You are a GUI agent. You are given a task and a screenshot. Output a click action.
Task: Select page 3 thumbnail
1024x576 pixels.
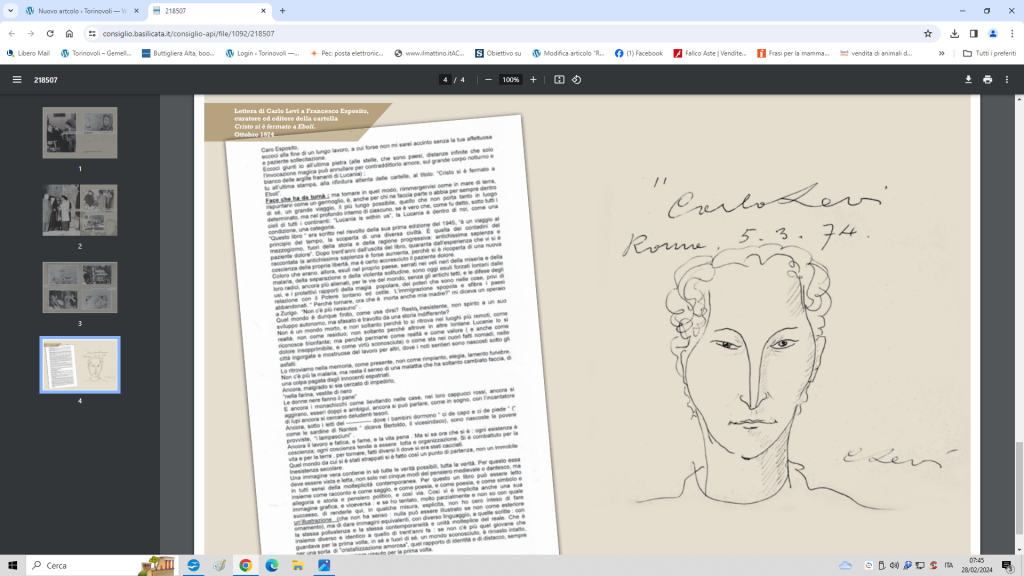pyautogui.click(x=80, y=287)
